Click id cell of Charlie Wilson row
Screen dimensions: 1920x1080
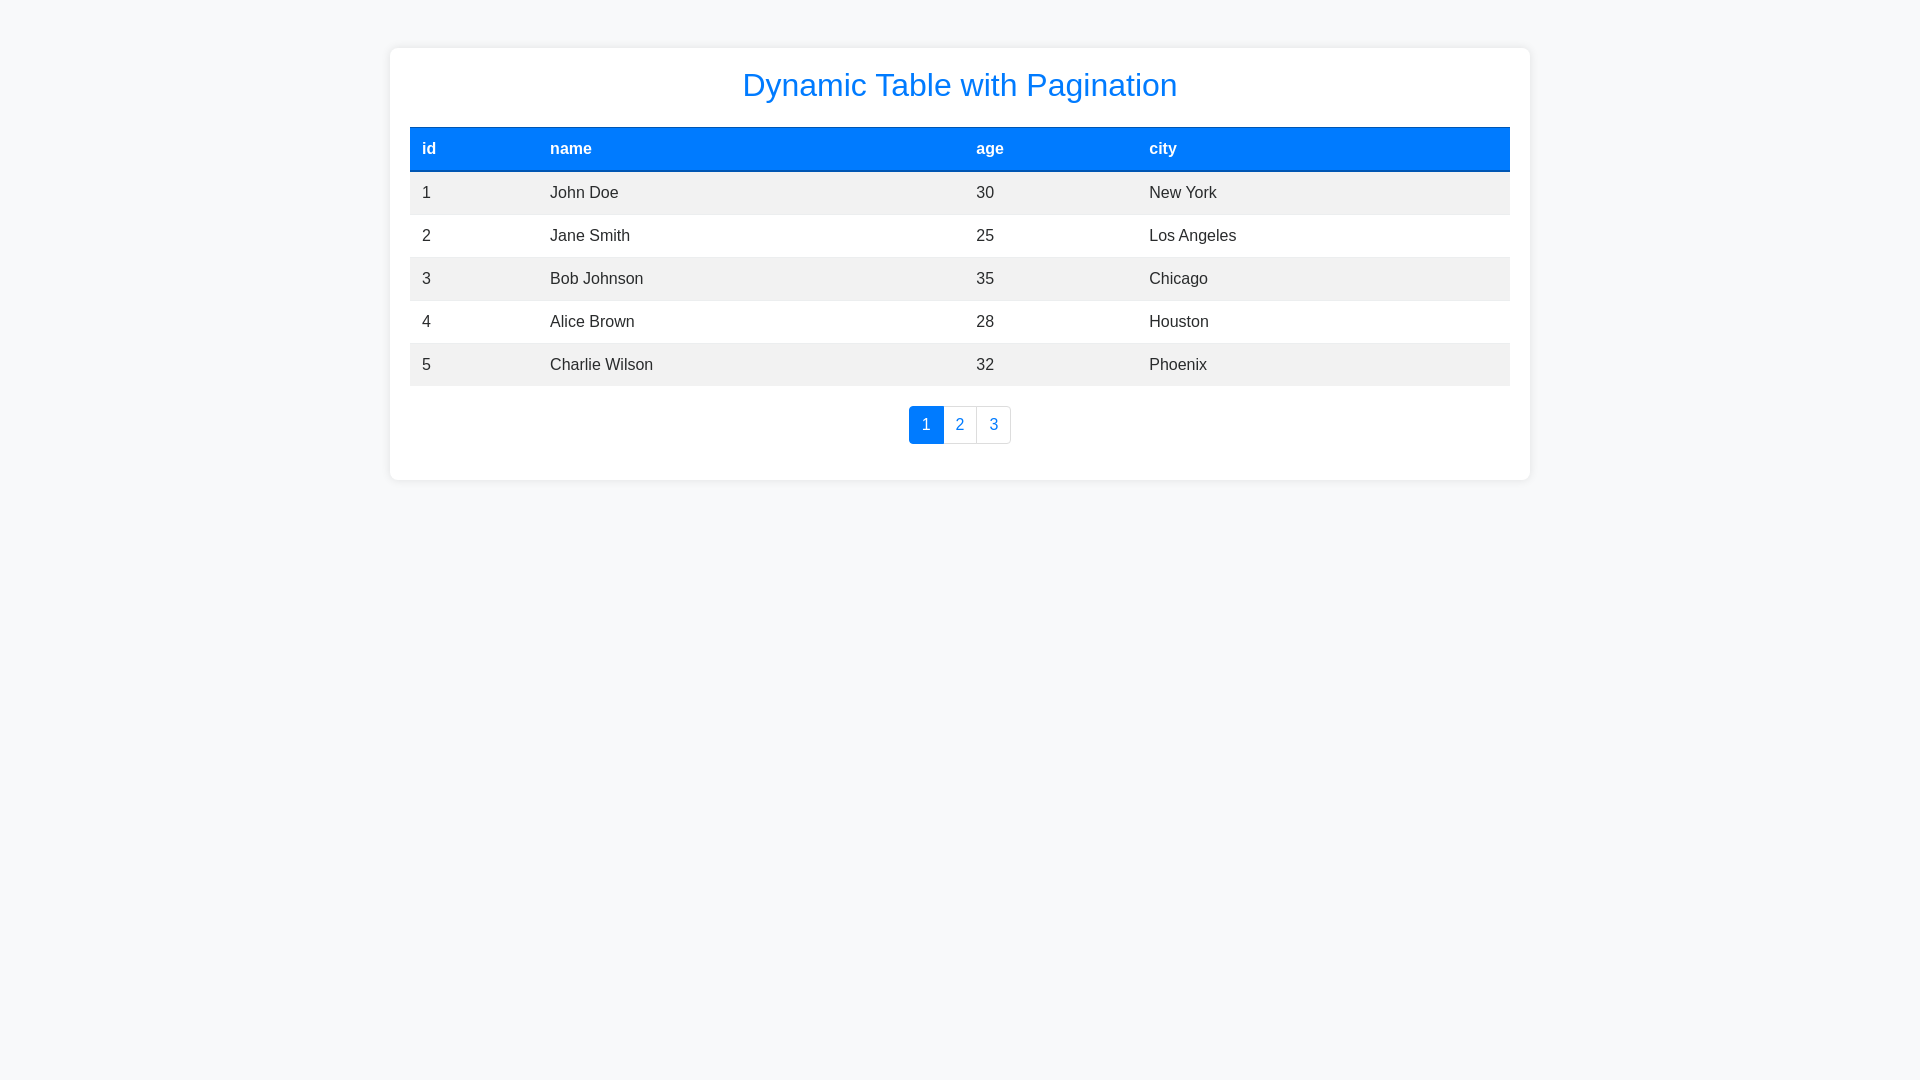click(474, 365)
